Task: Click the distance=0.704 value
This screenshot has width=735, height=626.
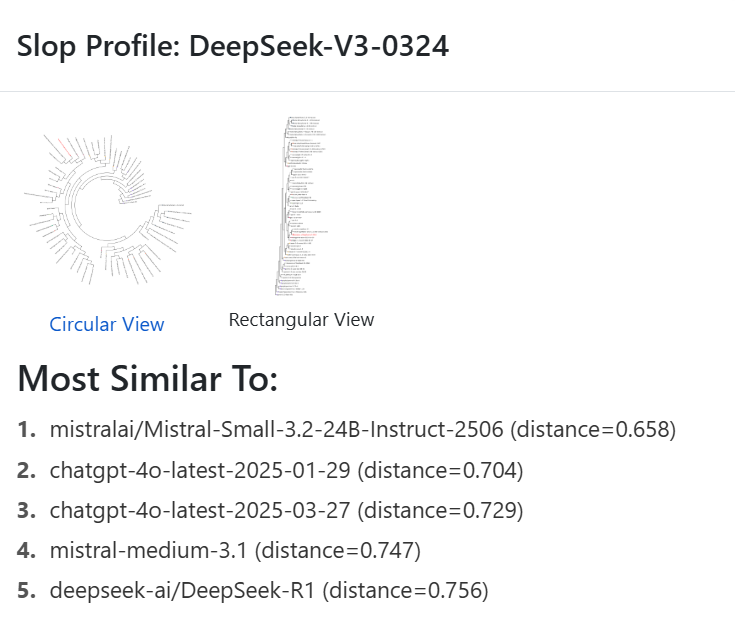Action: pyautogui.click(x=440, y=470)
